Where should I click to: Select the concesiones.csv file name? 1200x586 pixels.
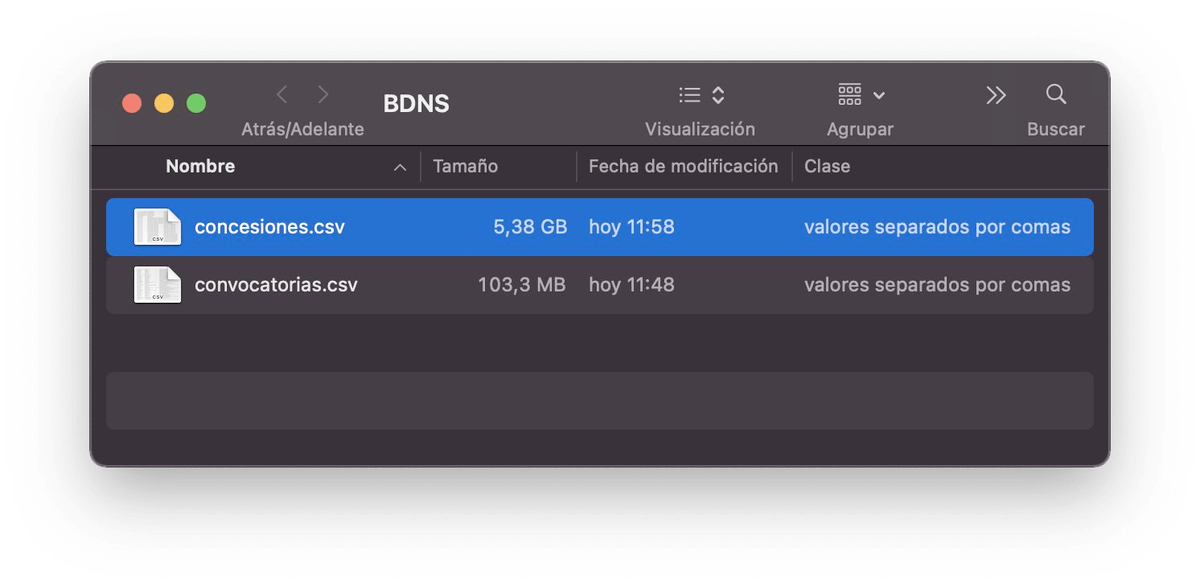269,227
